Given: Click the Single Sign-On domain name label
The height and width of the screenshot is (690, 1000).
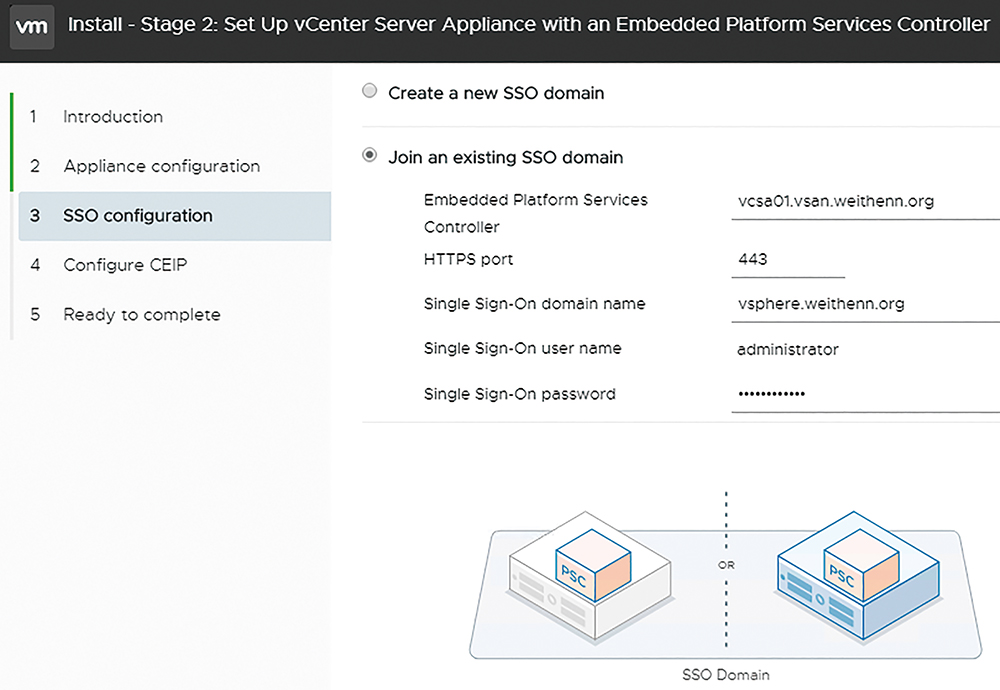Looking at the screenshot, I should coord(534,304).
